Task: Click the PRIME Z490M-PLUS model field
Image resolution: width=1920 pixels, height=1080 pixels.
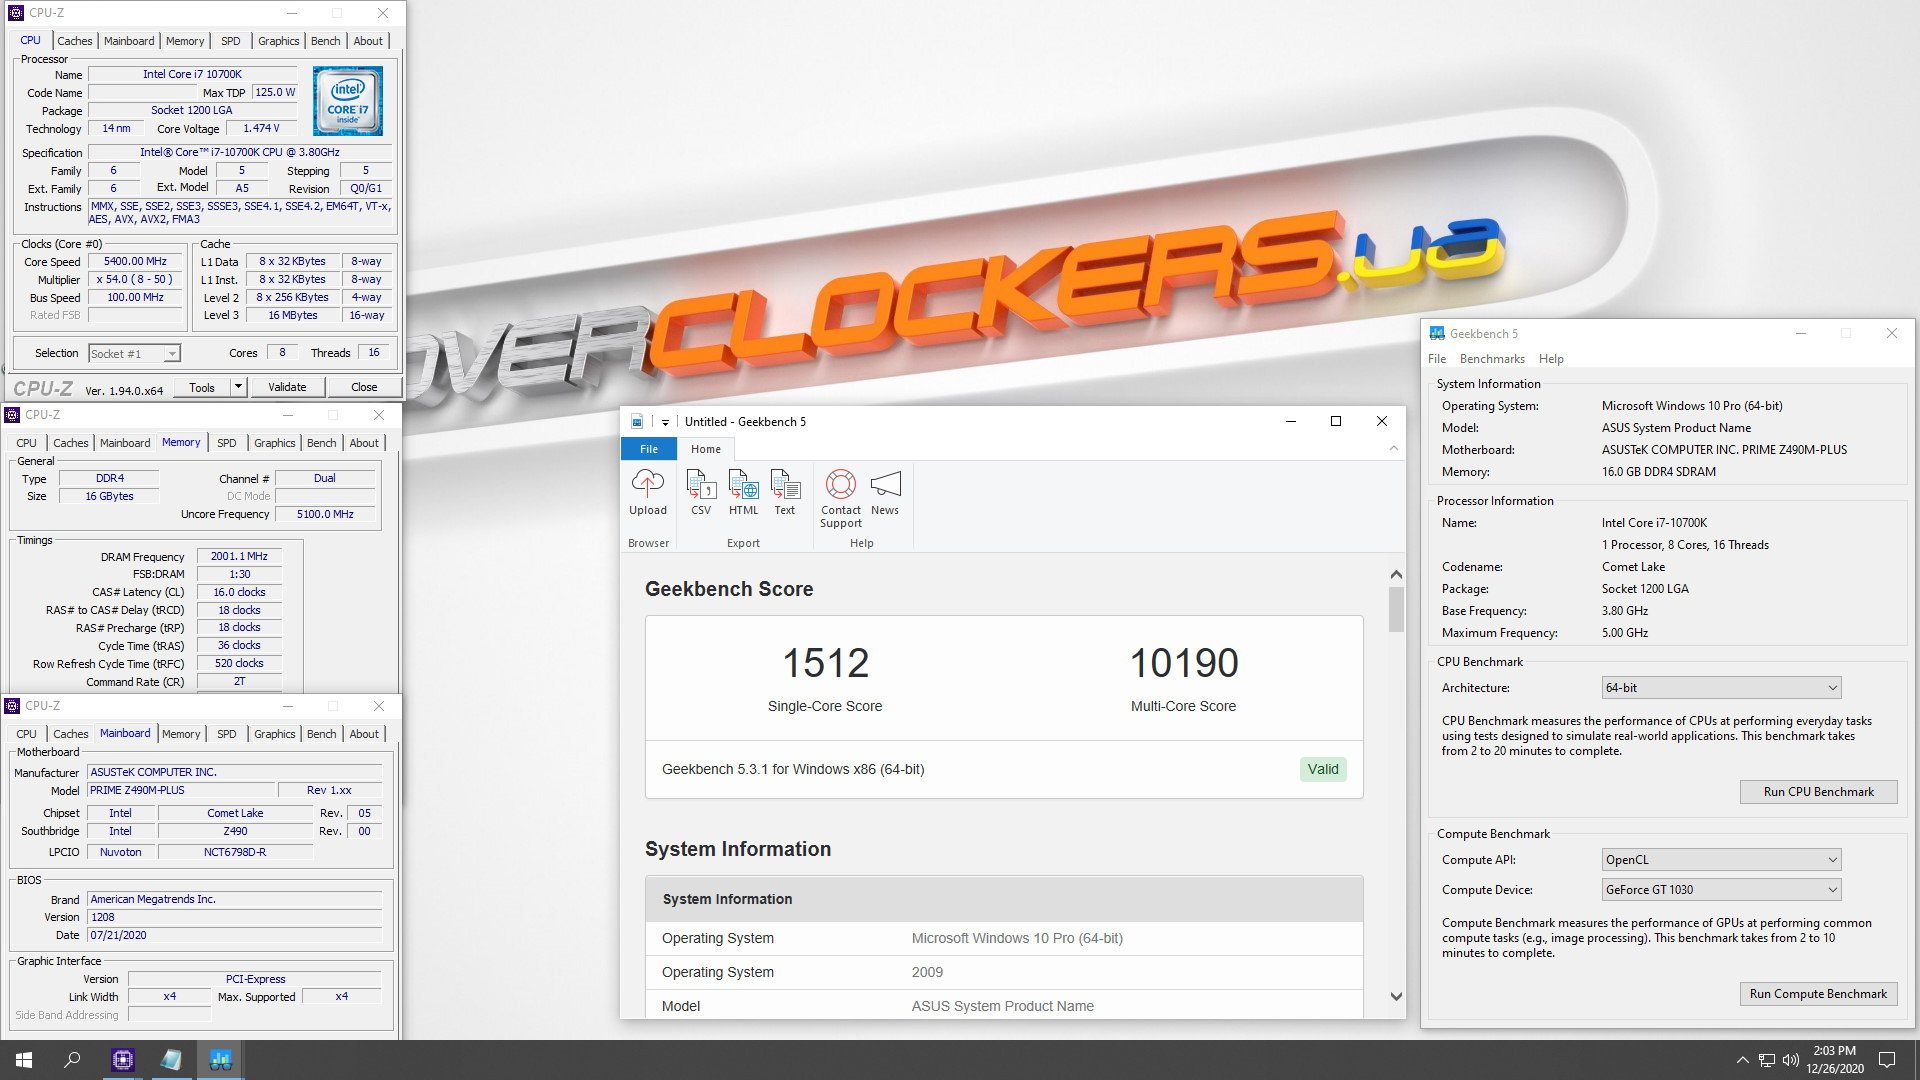Action: pos(180,791)
